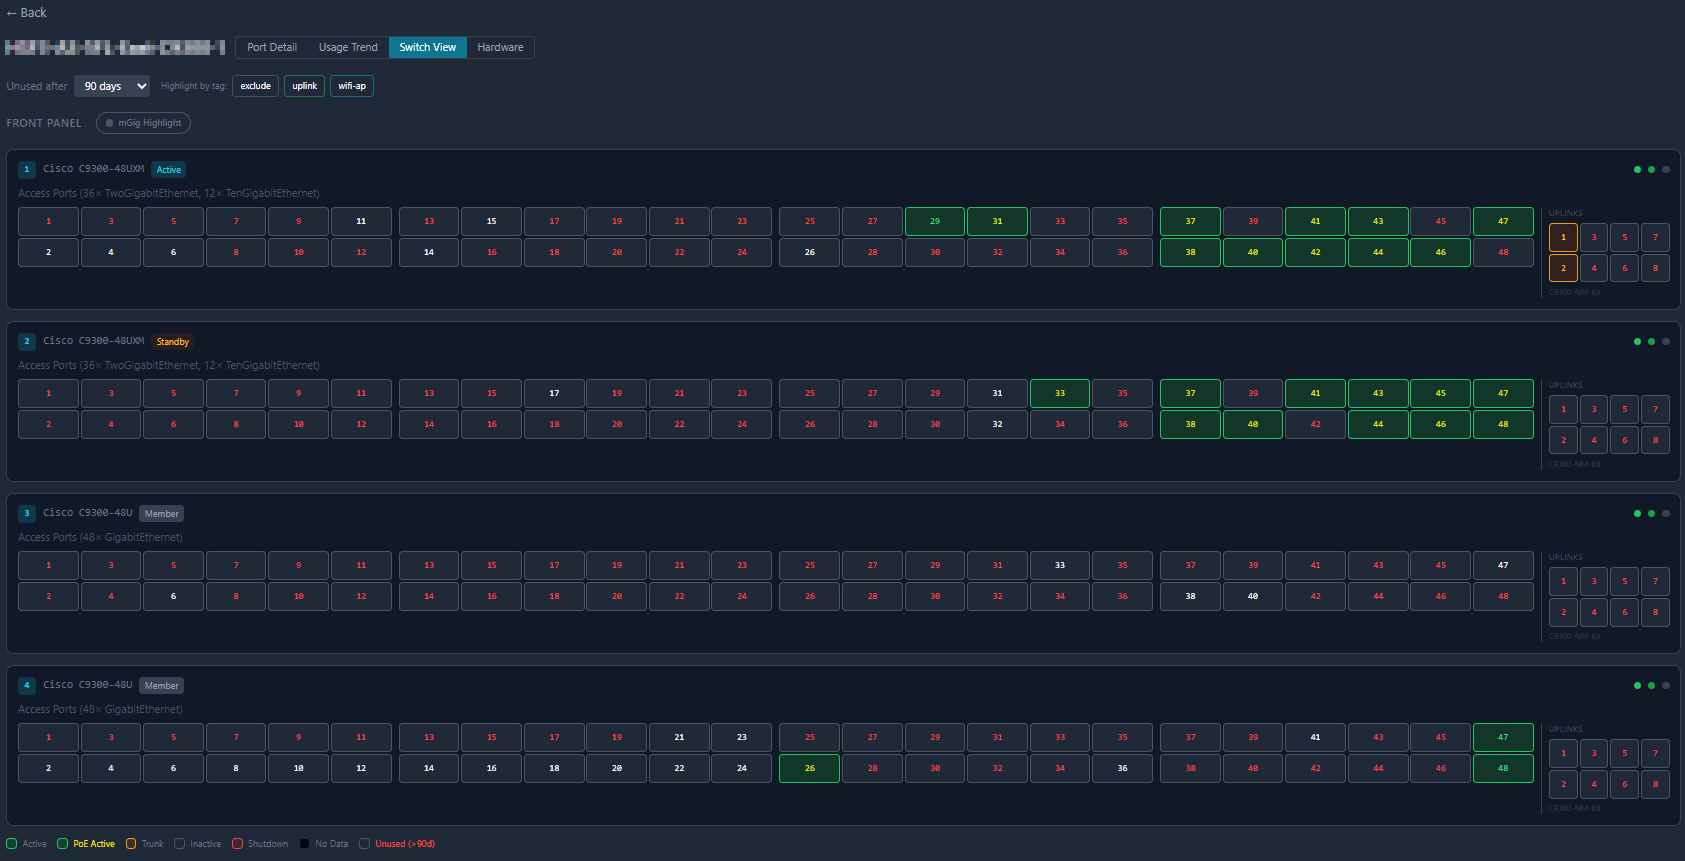The image size is (1685, 861).
Task: Click the PoE Active legend label
Action: click(x=94, y=844)
